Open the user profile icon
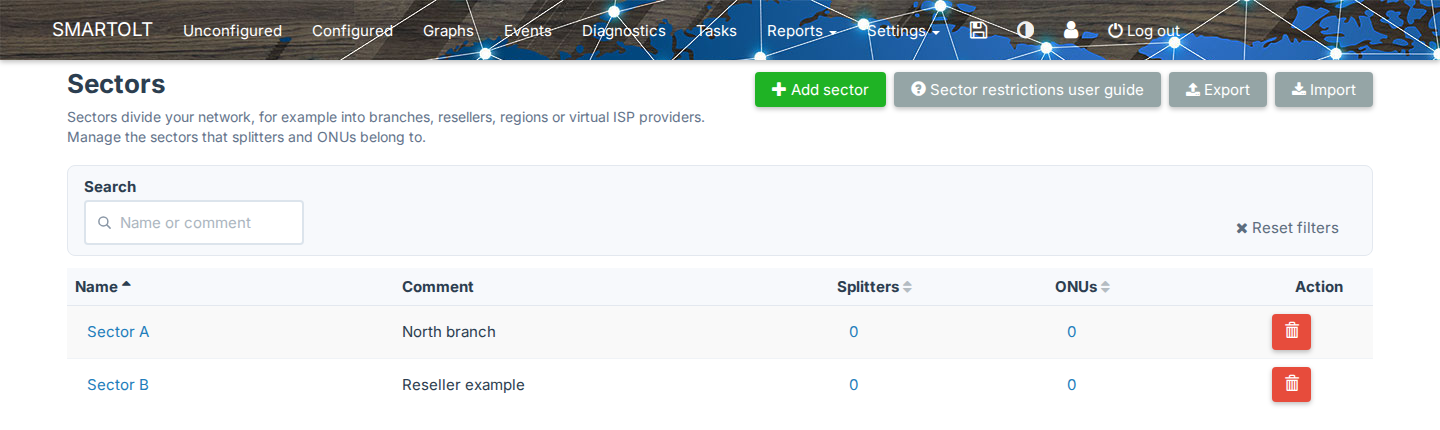This screenshot has height=430, width=1440. (x=1071, y=30)
